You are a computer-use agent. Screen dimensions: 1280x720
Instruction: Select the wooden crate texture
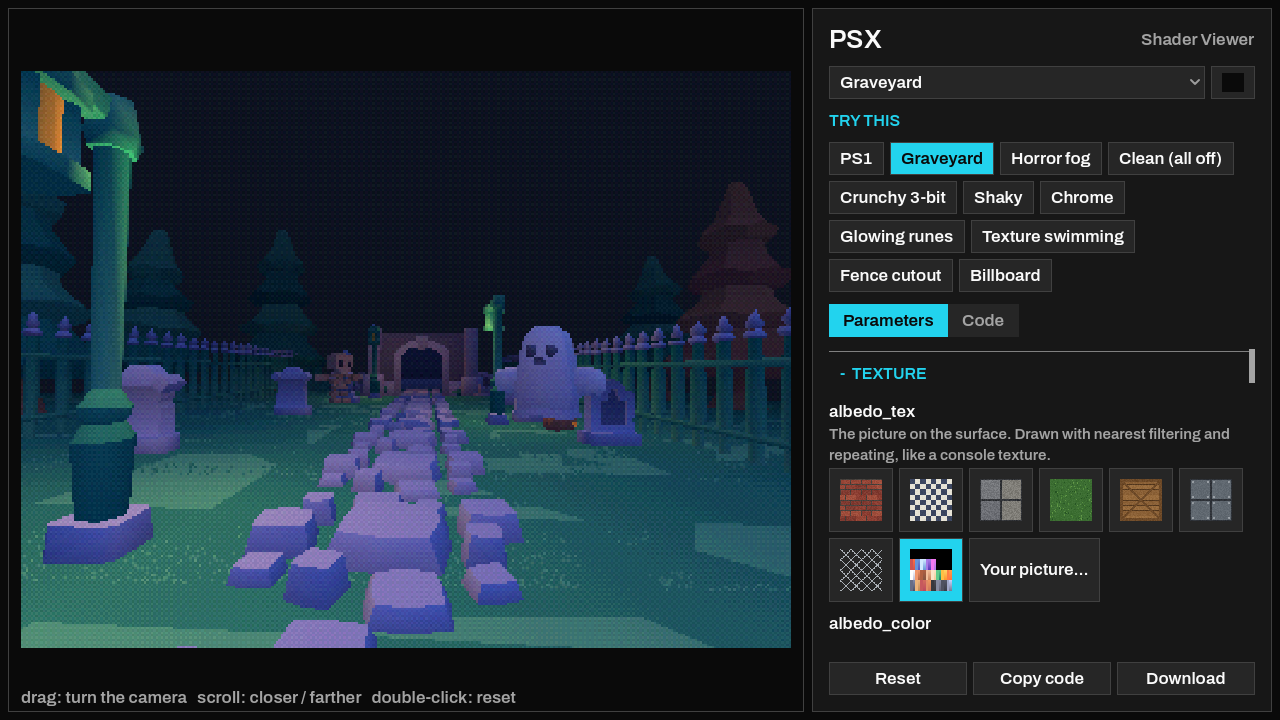click(x=1141, y=500)
